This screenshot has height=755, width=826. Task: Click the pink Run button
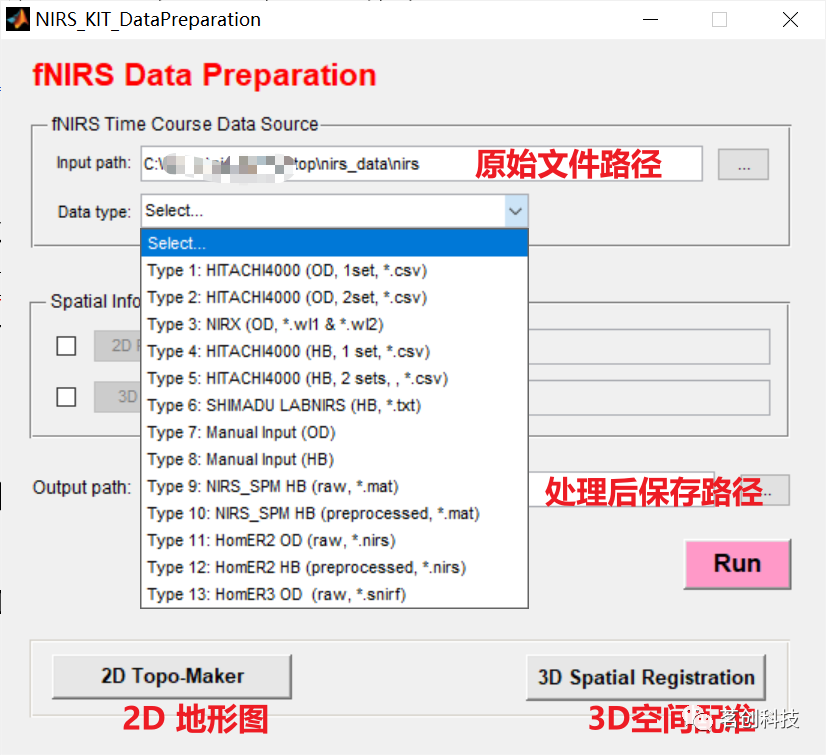(737, 563)
